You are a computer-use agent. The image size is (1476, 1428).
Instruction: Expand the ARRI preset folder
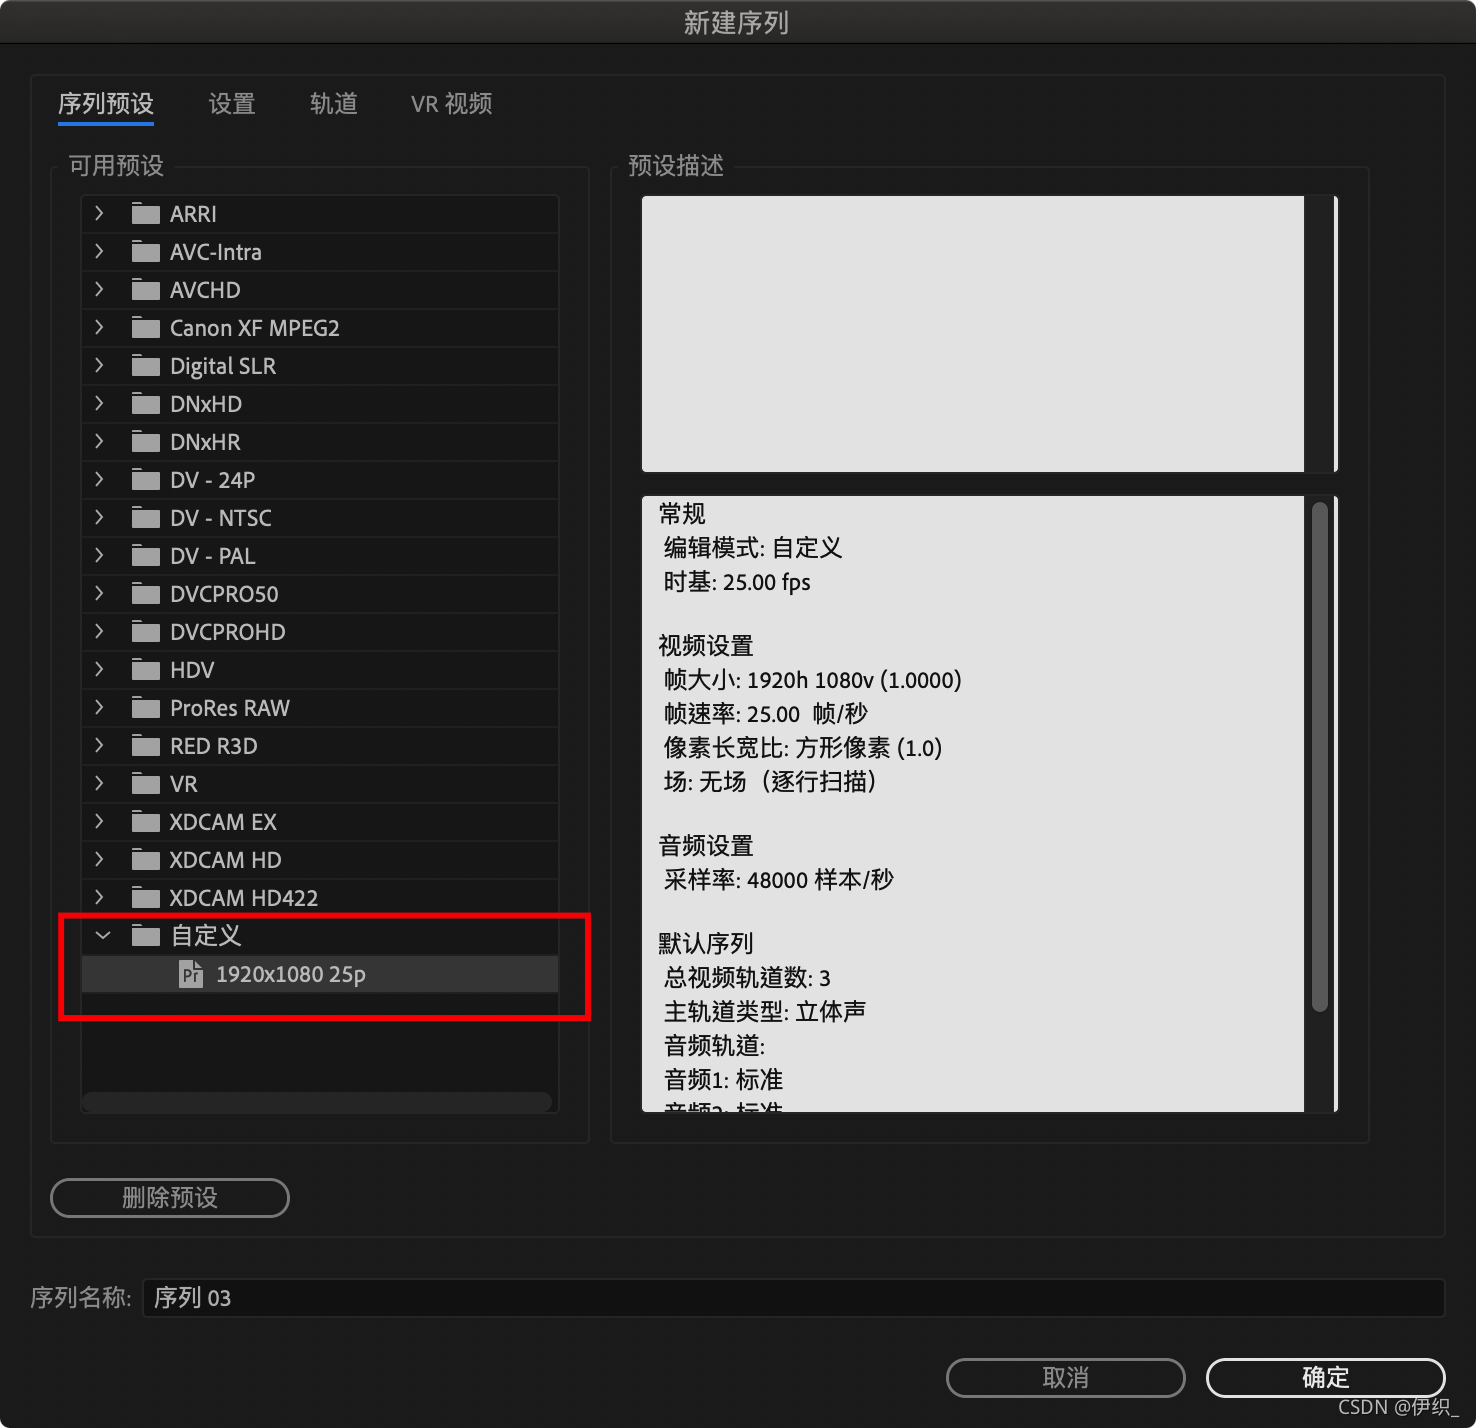(x=99, y=213)
